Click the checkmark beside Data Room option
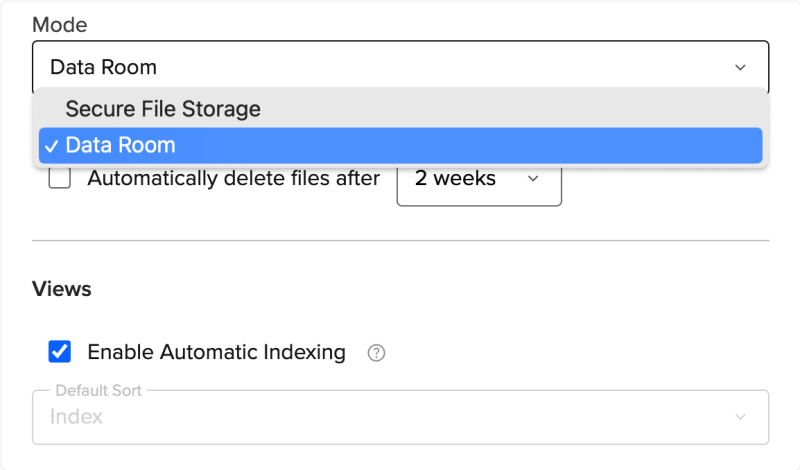The width and height of the screenshot is (800, 470). [49, 146]
